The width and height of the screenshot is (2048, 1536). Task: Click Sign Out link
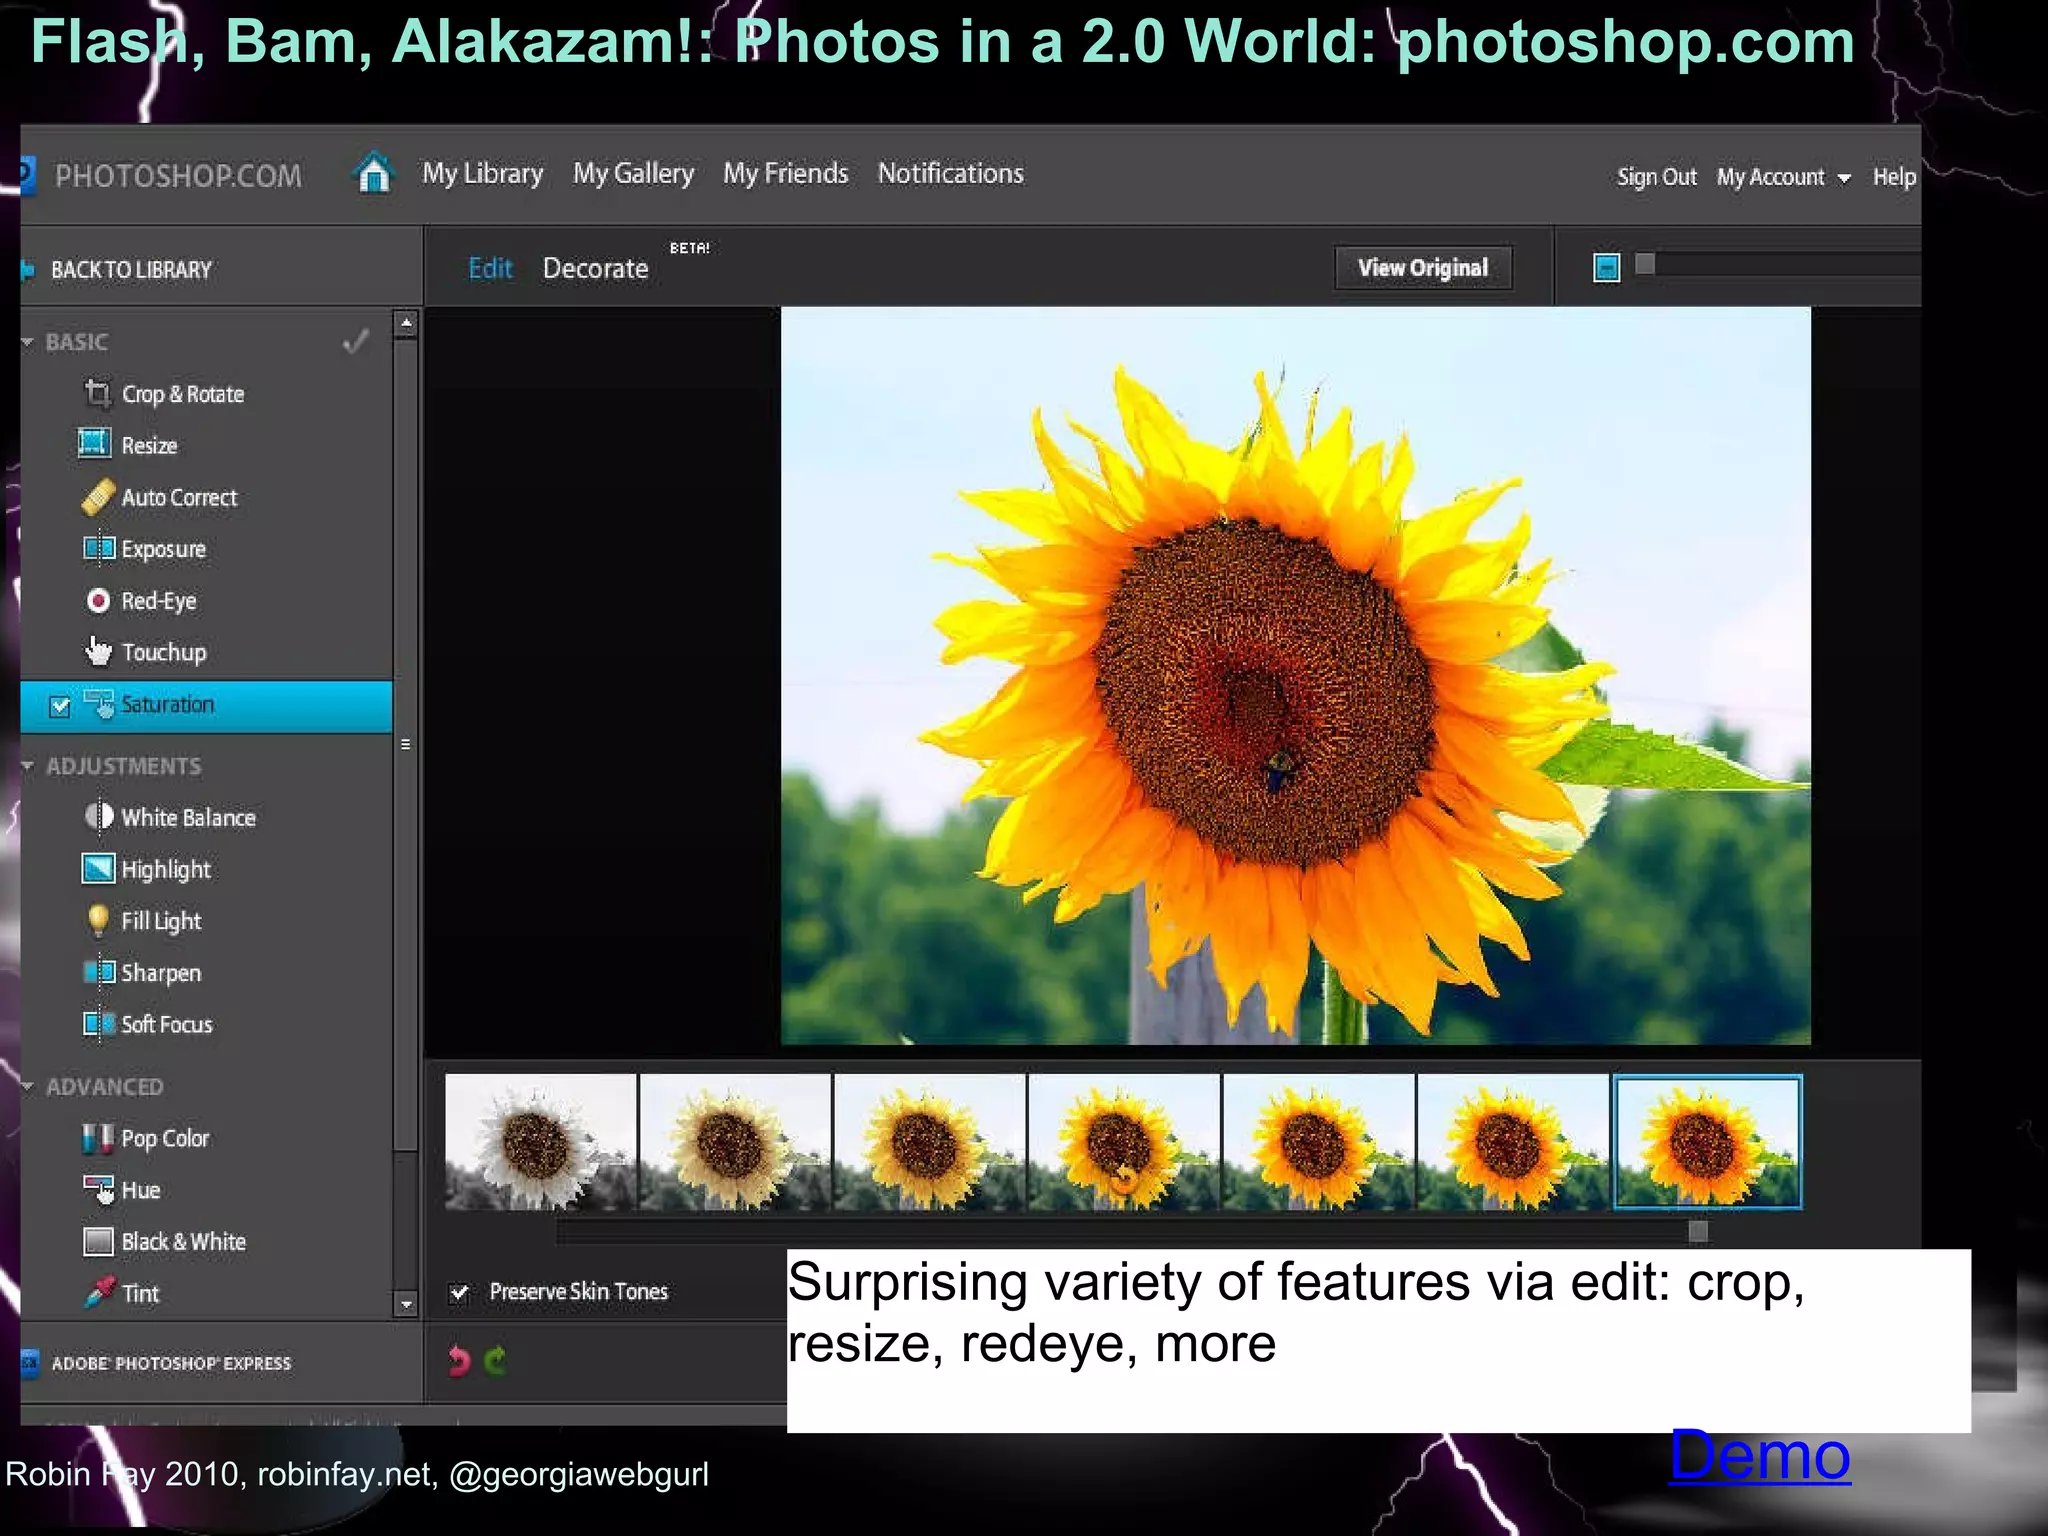pos(1656,177)
